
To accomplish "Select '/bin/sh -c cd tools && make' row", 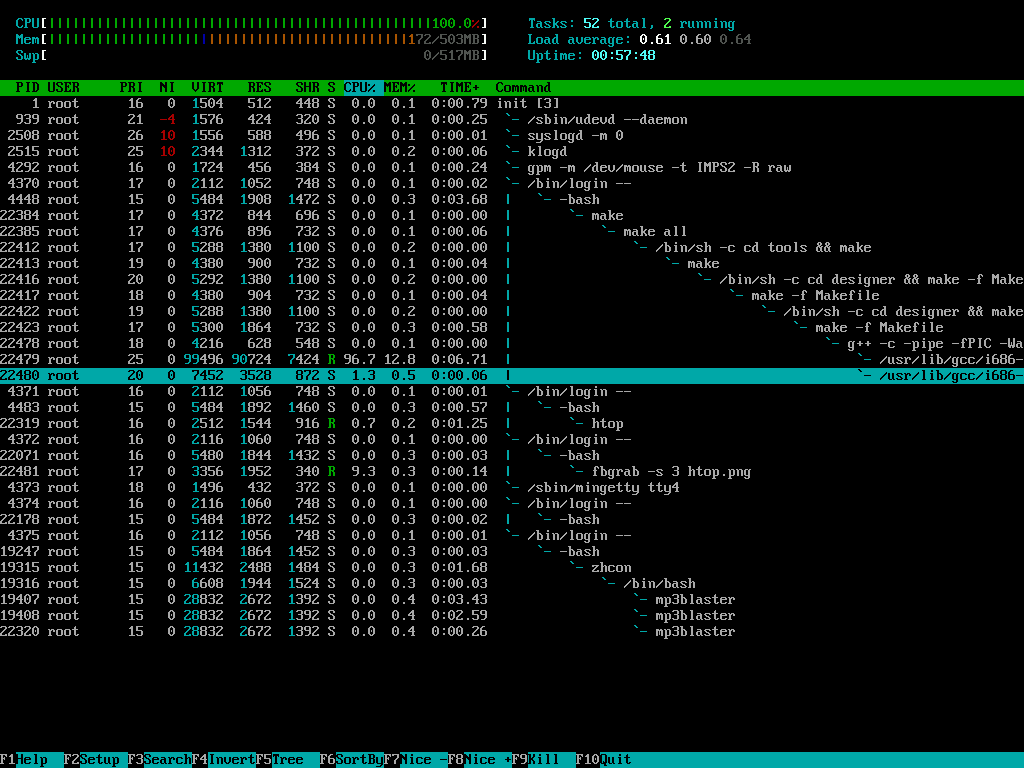I will [512, 248].
